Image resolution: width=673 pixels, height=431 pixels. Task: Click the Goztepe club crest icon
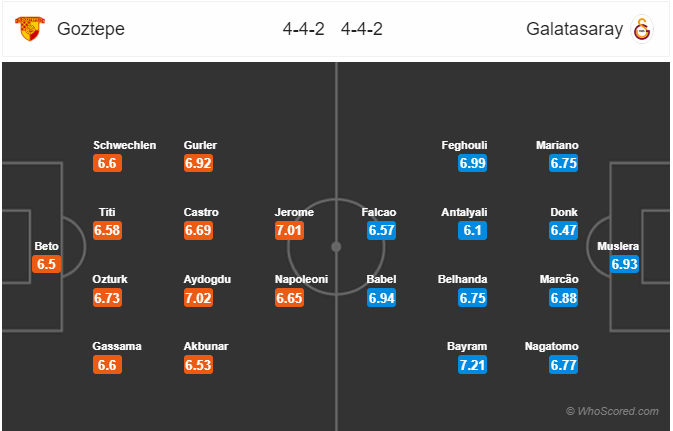tap(30, 29)
